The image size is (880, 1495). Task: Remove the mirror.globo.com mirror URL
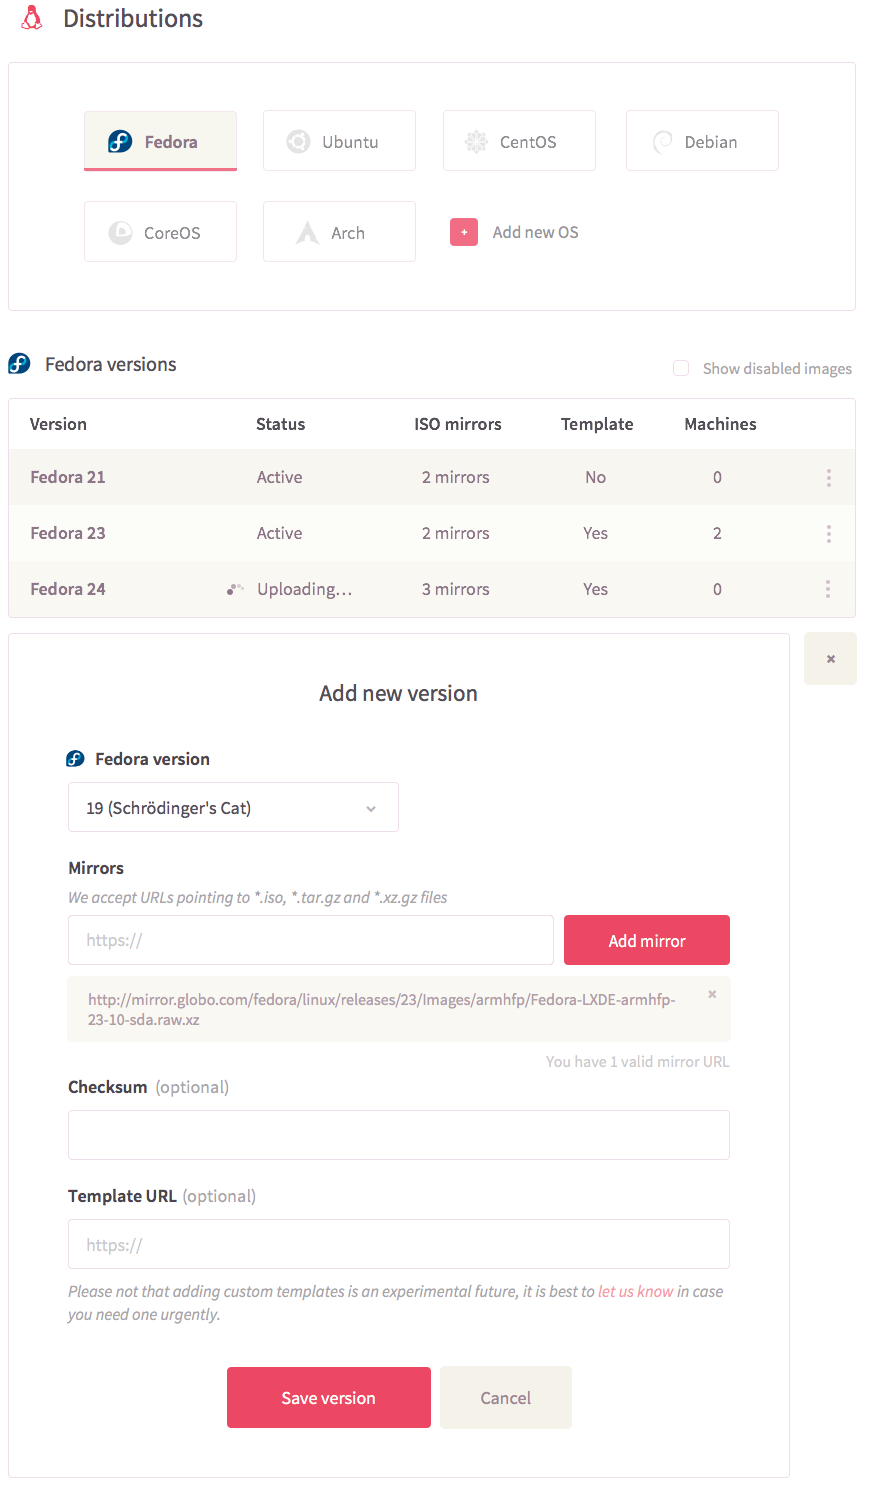coord(712,994)
